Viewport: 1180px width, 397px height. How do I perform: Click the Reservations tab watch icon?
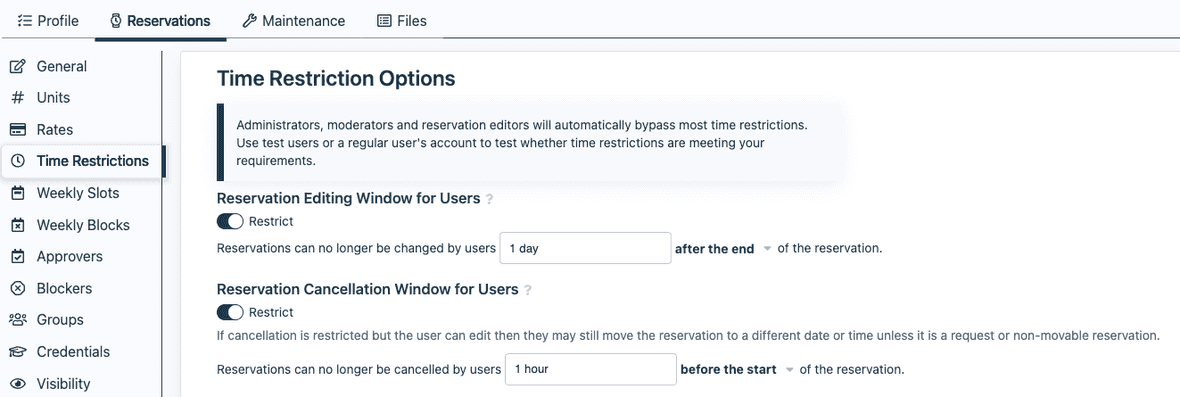(116, 21)
